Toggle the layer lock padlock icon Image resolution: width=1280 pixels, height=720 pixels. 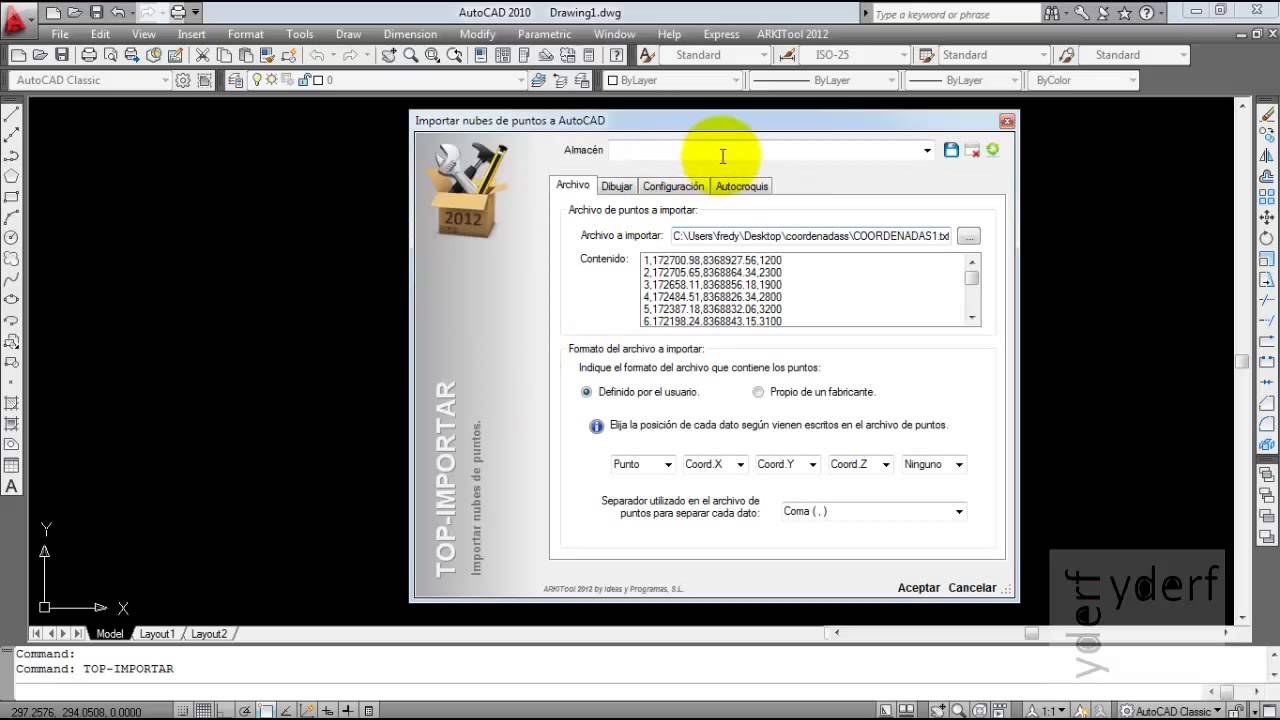(305, 80)
